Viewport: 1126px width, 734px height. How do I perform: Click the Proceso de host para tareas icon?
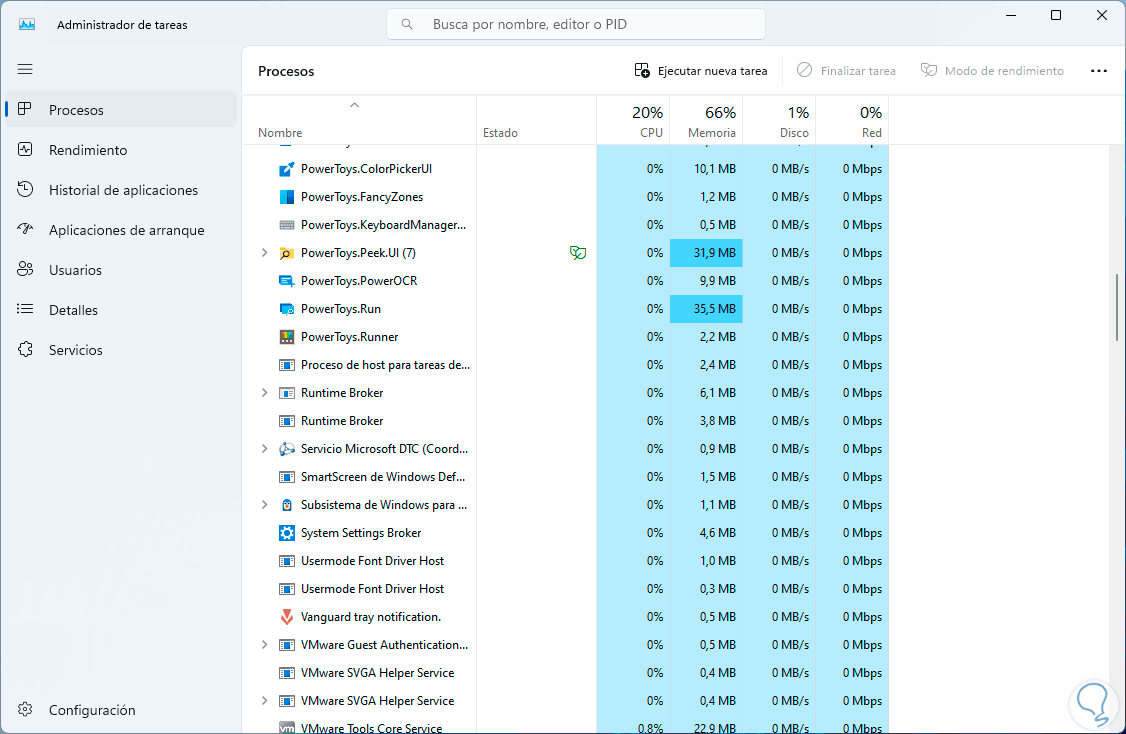[287, 365]
